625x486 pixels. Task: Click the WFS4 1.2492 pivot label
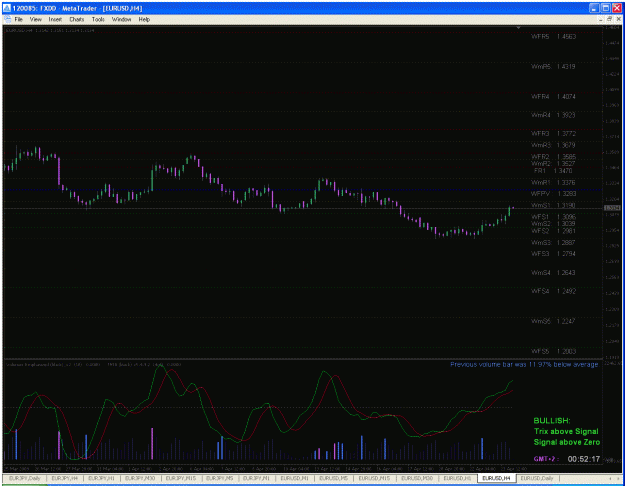553,291
